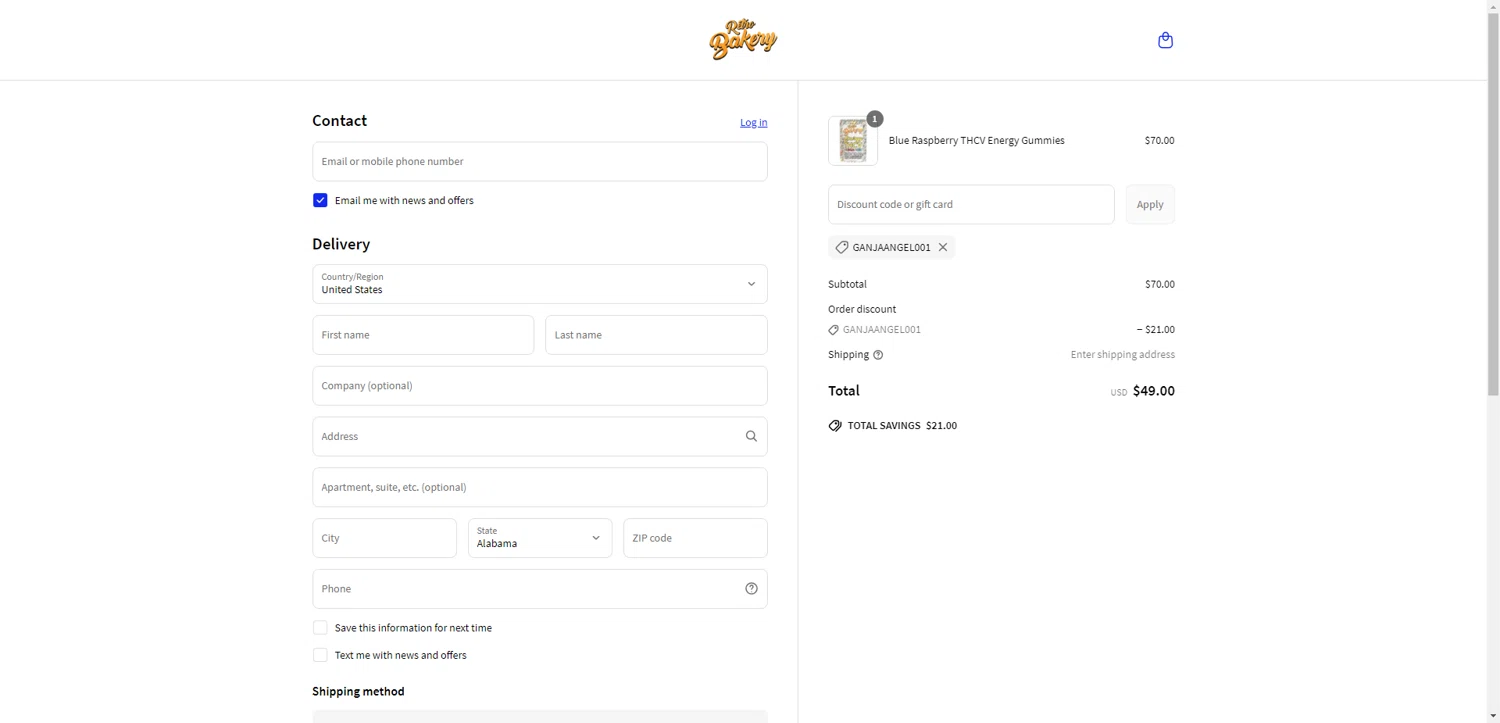Focus the Apartment, suite, etc. field
Image resolution: width=1500 pixels, height=723 pixels.
coord(540,487)
